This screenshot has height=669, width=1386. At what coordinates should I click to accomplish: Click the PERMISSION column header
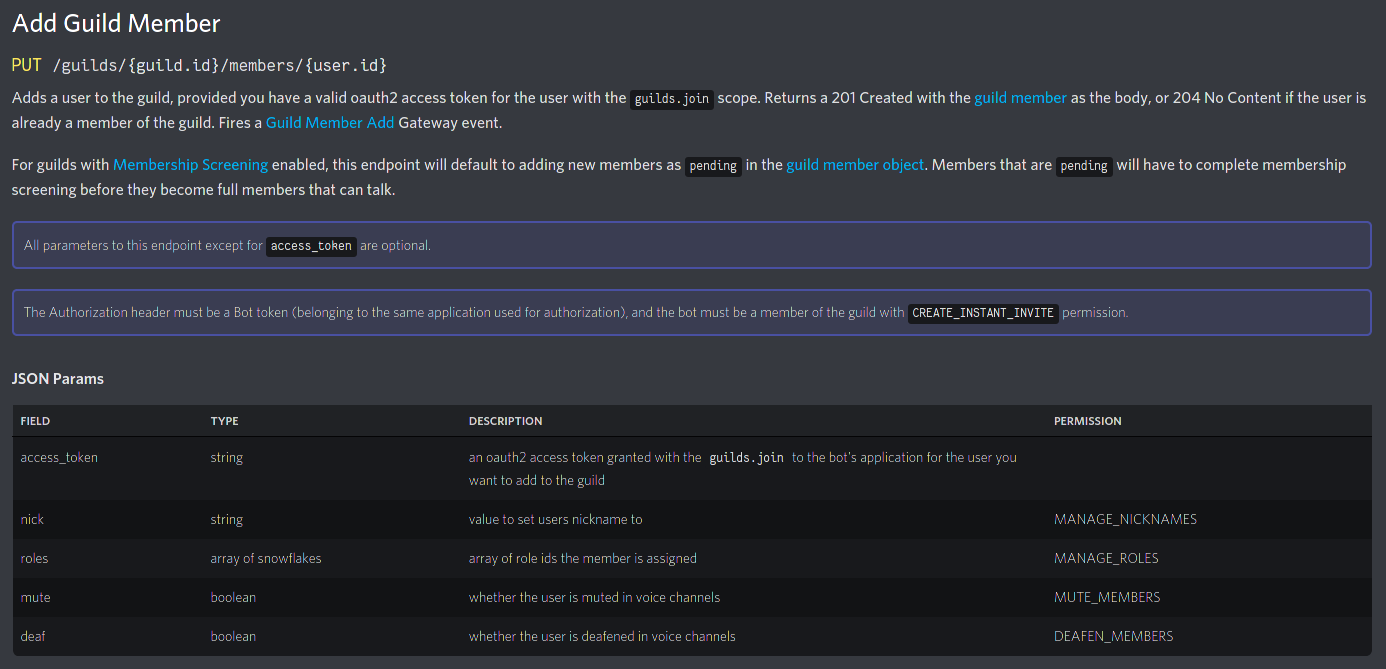pyautogui.click(x=1087, y=421)
